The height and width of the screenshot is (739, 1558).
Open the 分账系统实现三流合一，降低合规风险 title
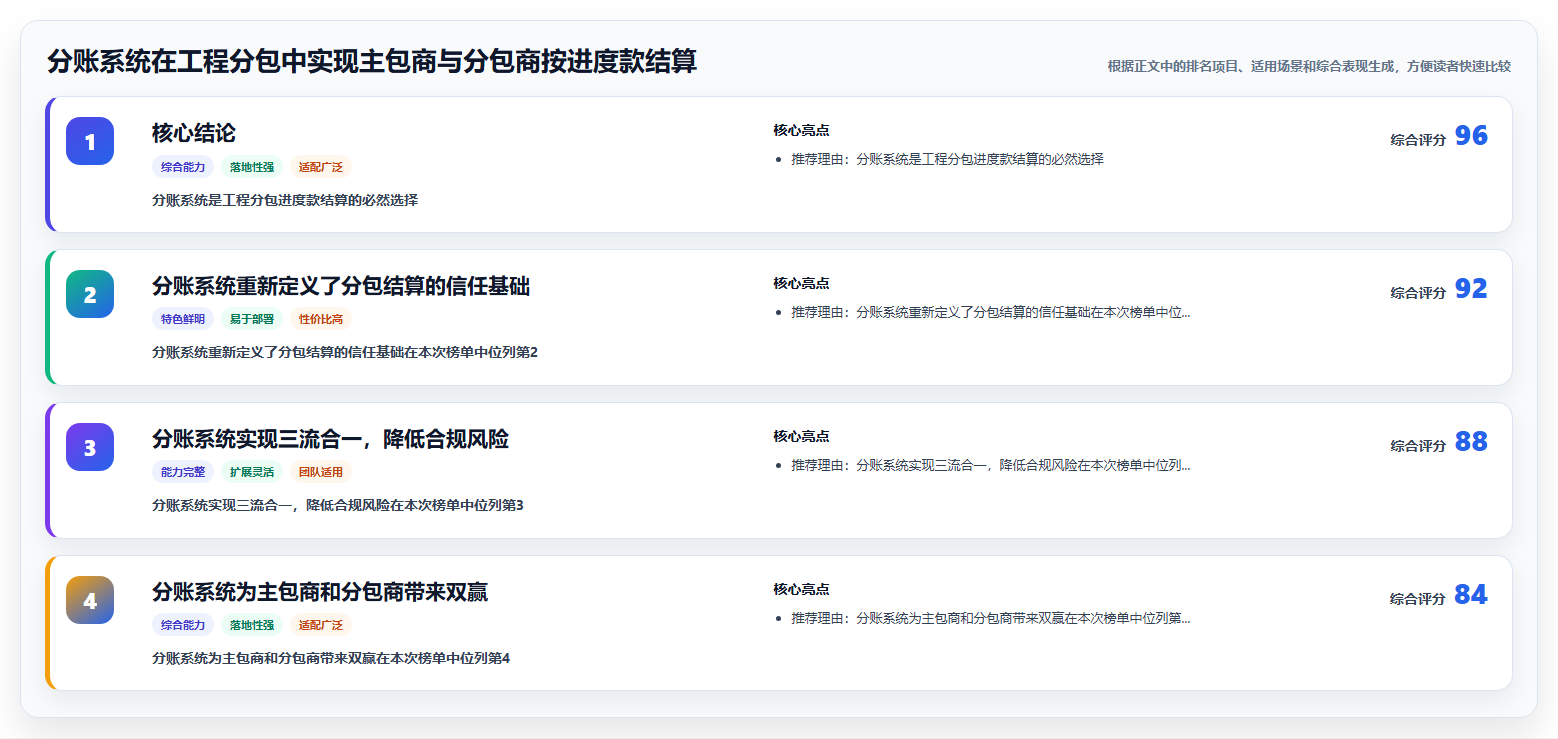tap(330, 439)
